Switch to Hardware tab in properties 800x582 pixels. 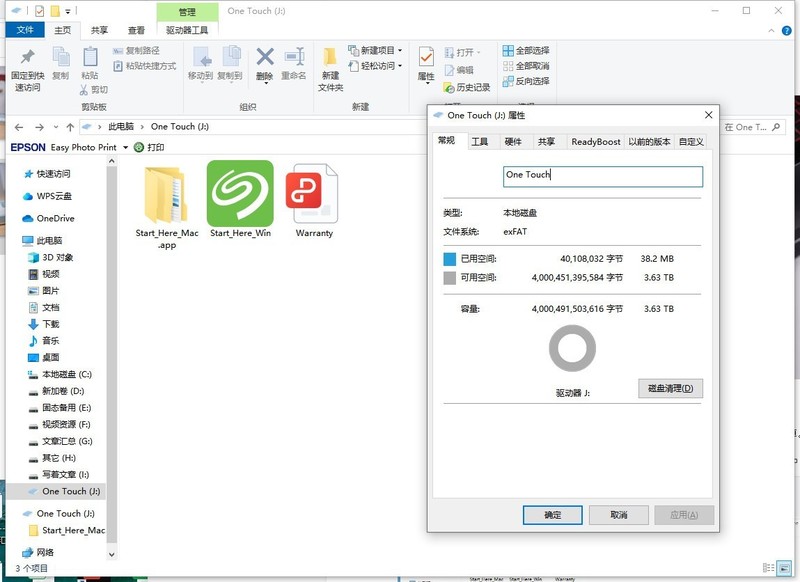point(513,142)
